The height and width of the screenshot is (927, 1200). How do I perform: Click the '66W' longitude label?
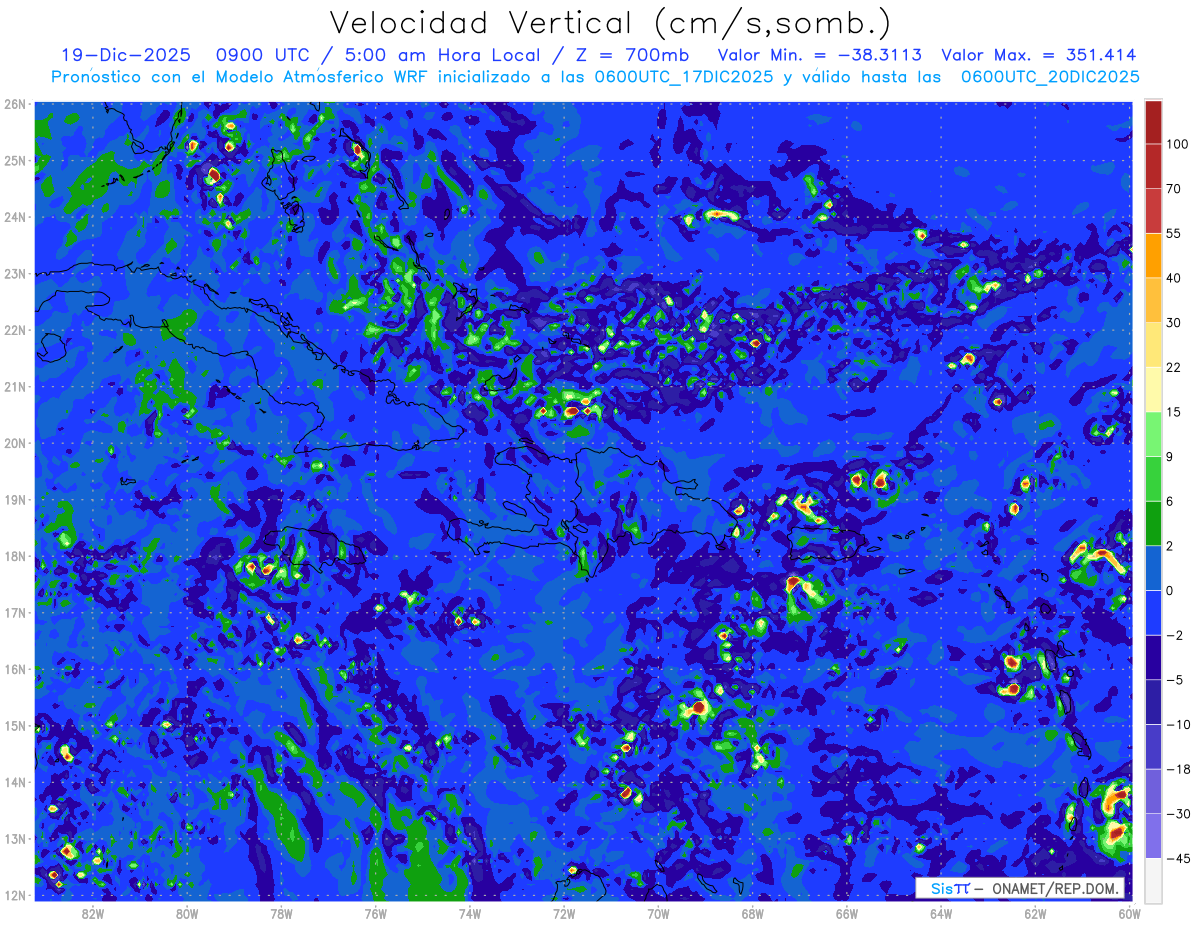click(847, 912)
